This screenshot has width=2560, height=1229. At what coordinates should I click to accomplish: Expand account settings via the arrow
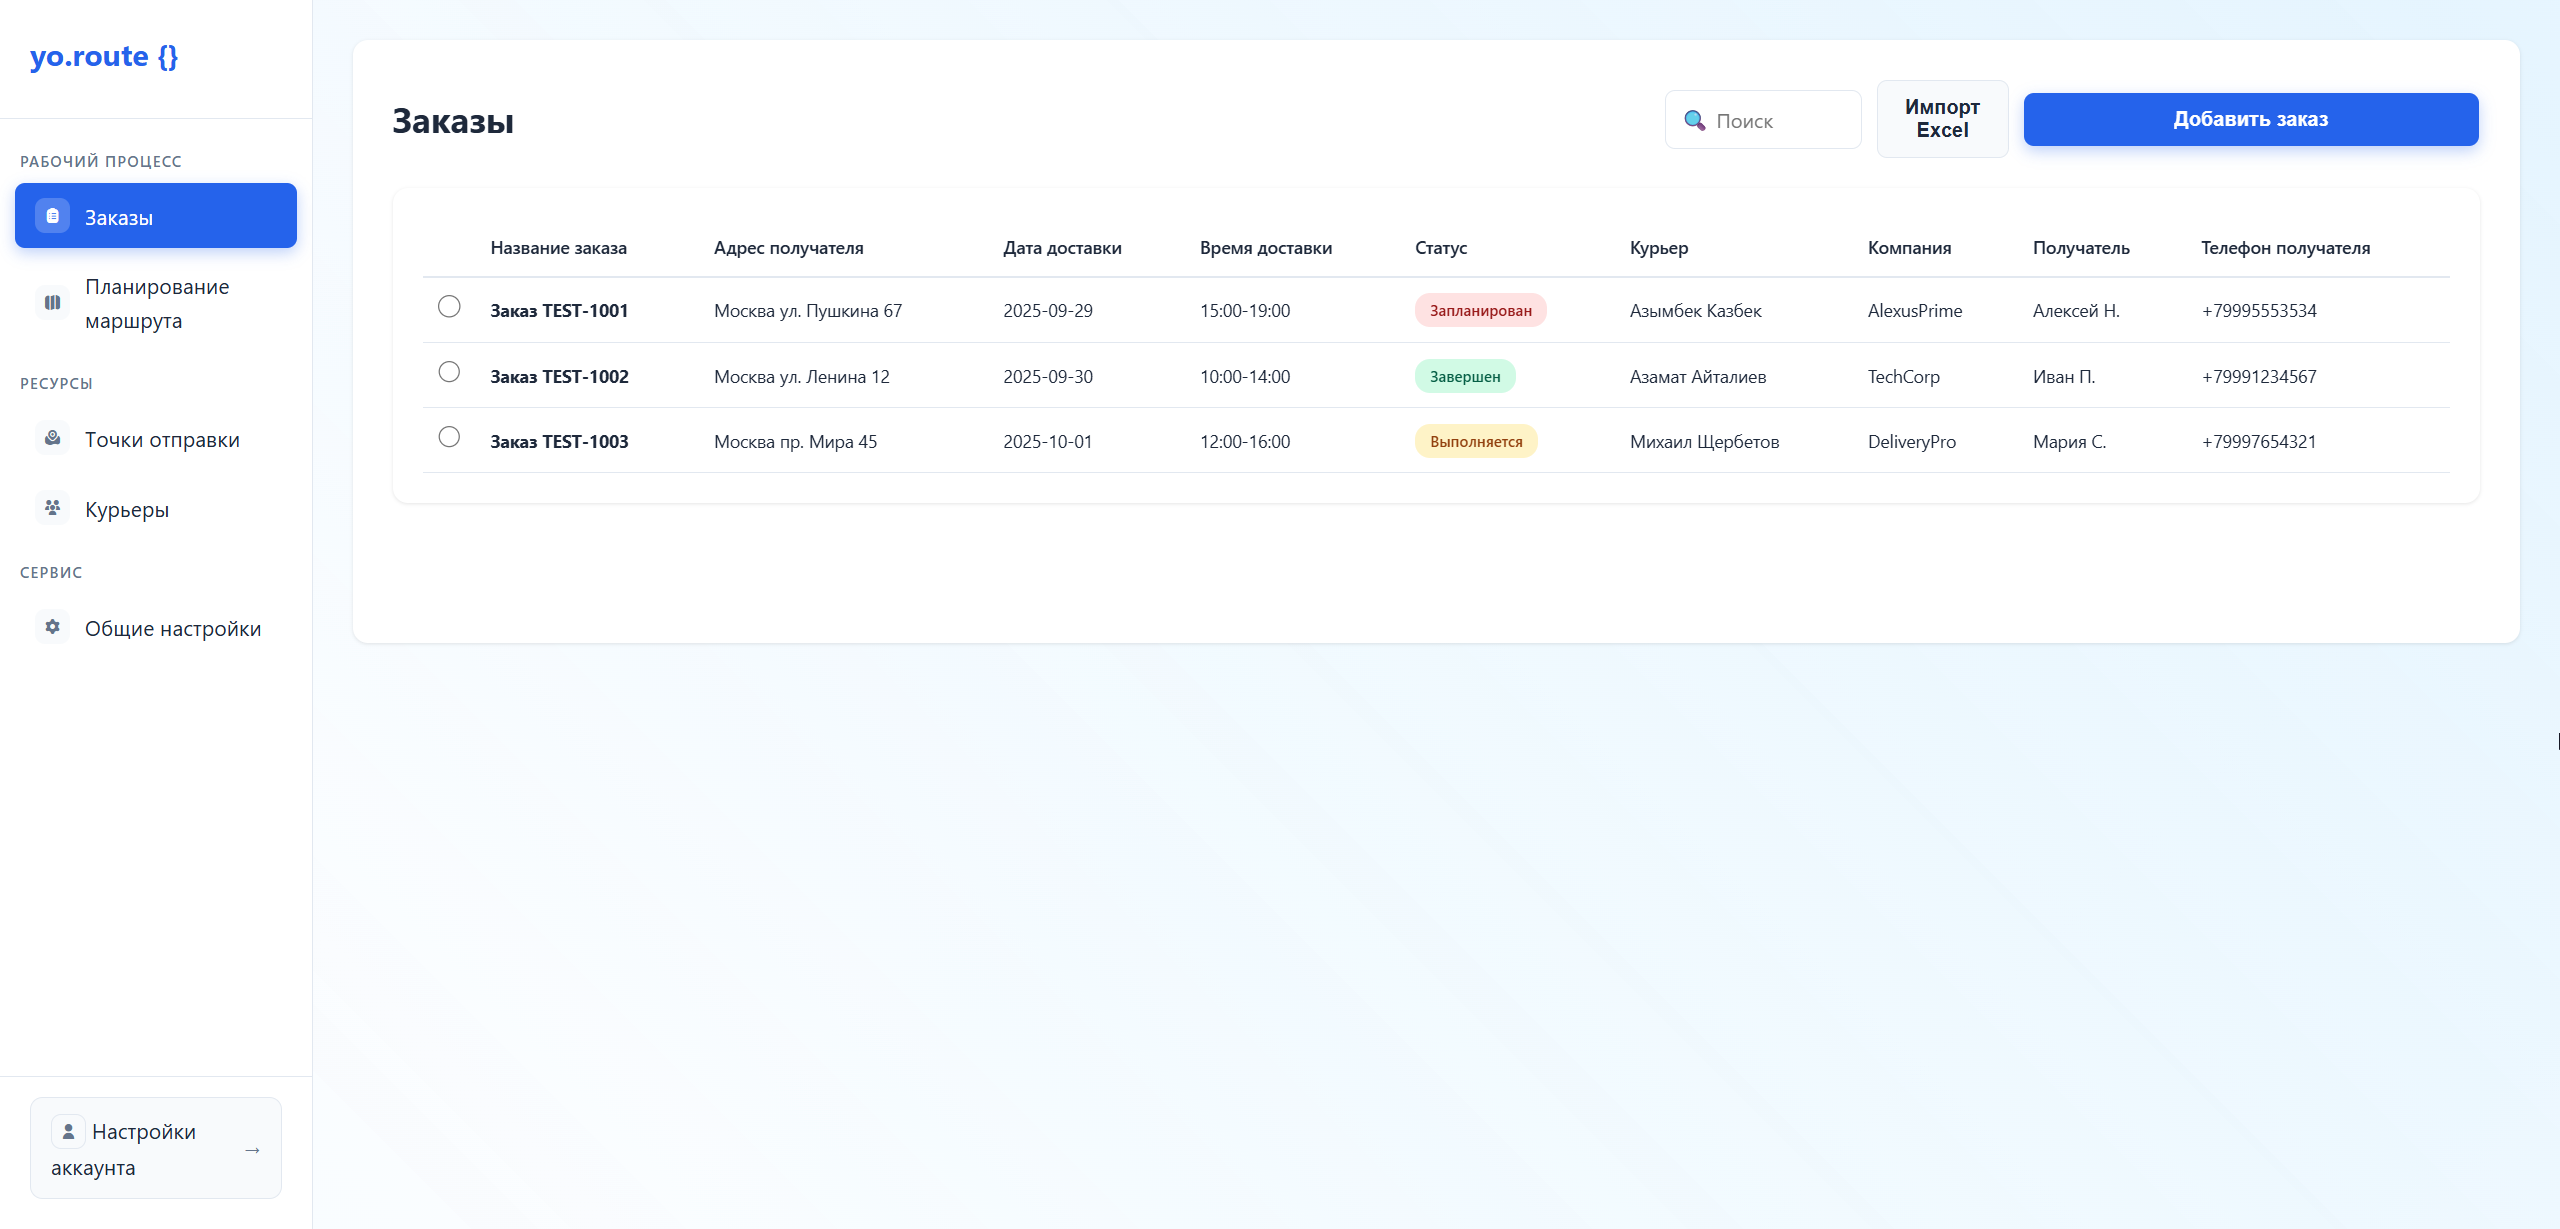[x=252, y=1150]
